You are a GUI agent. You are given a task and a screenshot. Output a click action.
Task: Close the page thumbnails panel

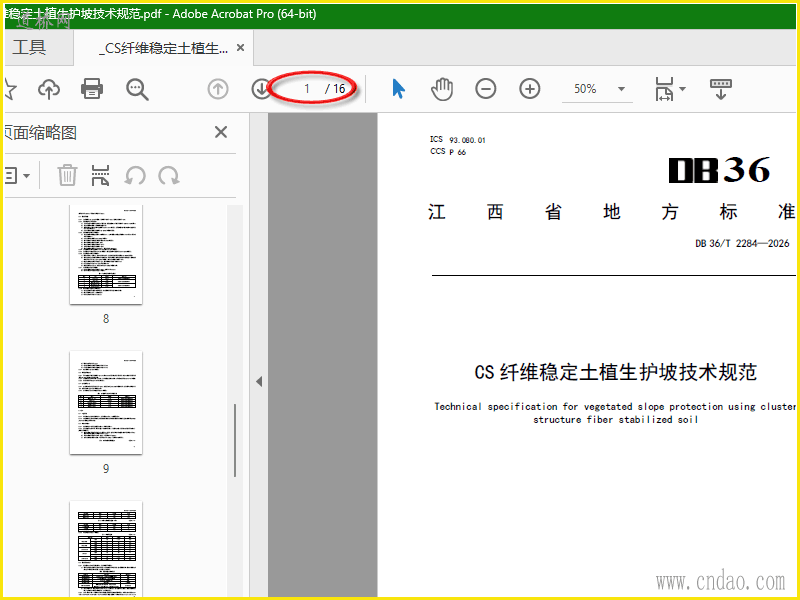(x=221, y=132)
